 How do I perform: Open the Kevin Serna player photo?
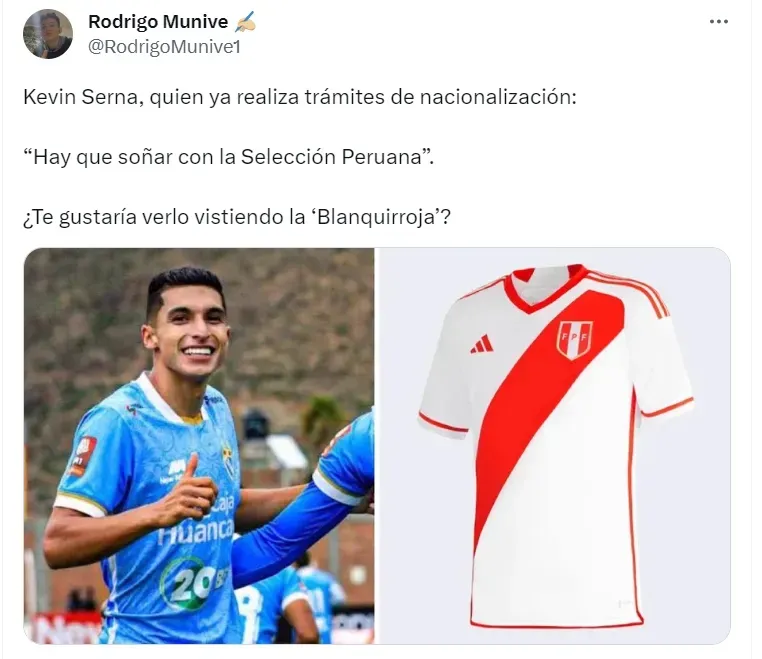coord(199,446)
